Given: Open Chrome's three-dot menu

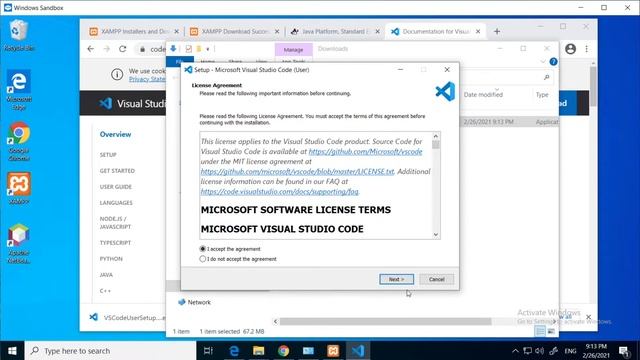Looking at the screenshot, I should 587,49.
